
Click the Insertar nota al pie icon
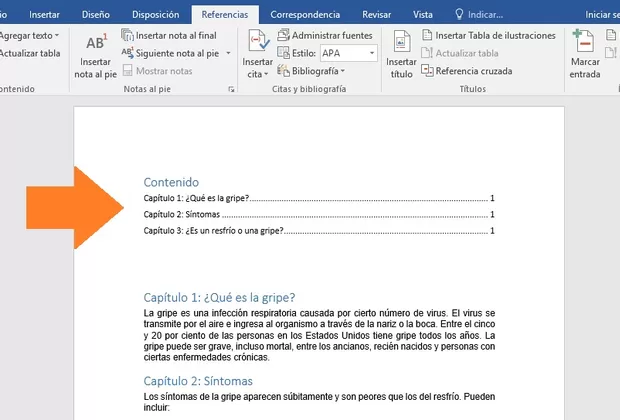[96, 42]
